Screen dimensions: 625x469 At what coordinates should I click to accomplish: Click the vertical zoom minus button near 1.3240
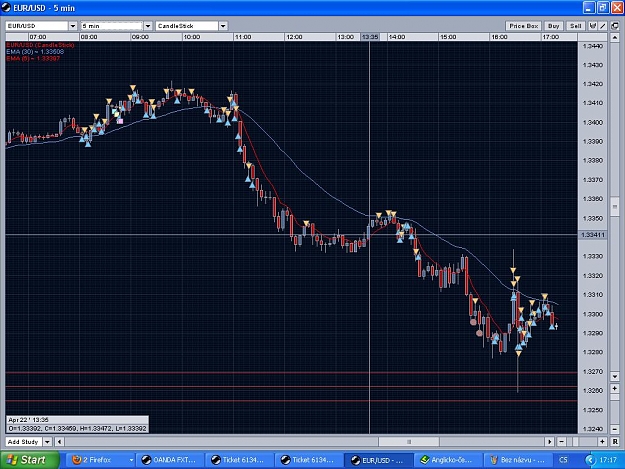614,429
